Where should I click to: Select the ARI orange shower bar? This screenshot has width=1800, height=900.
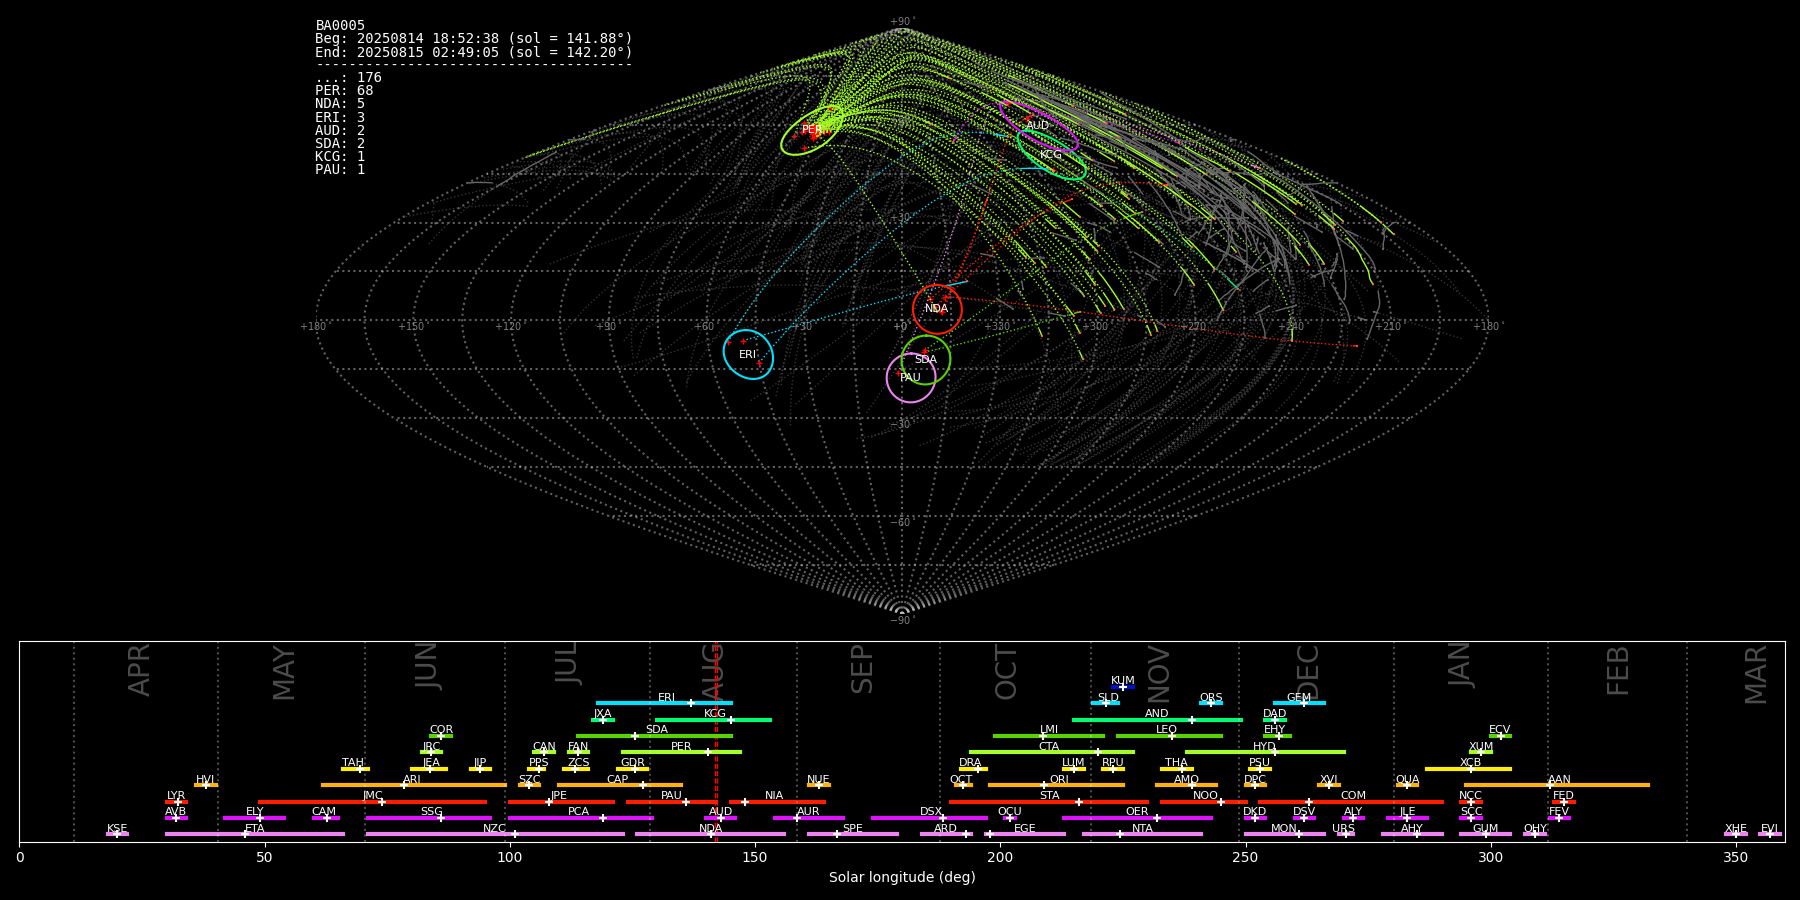(x=413, y=785)
